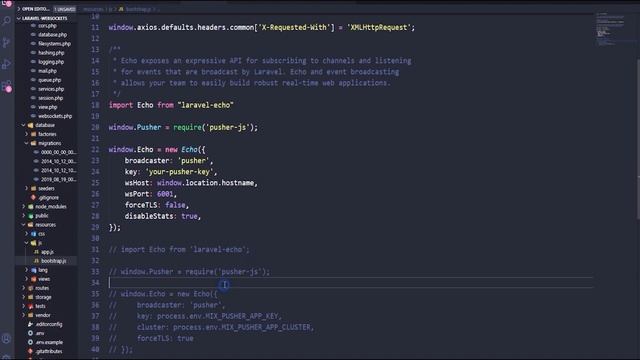Click the JS icon in the breadcrumb

click(121, 9)
